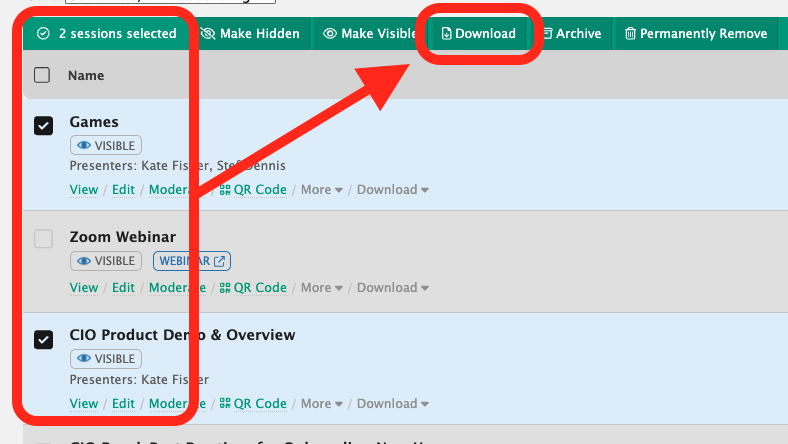The width and height of the screenshot is (788, 444).
Task: Click Archive in the bulk toolbar
Action: pyautogui.click(x=572, y=34)
